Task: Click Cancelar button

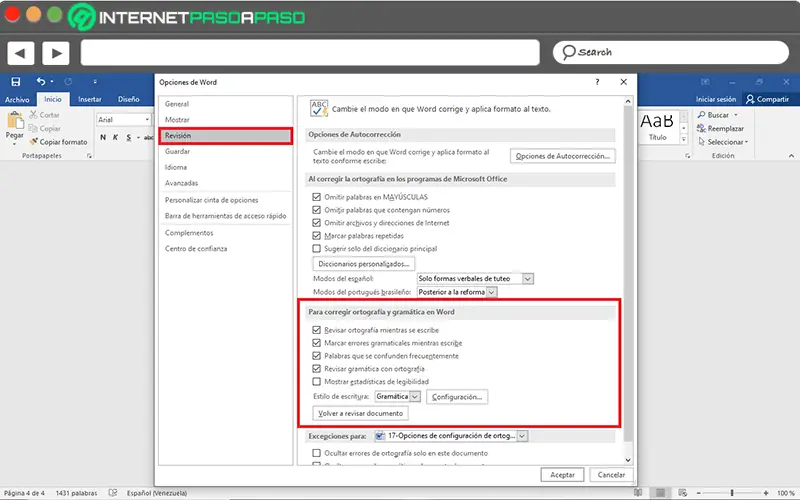Action: pos(611,474)
